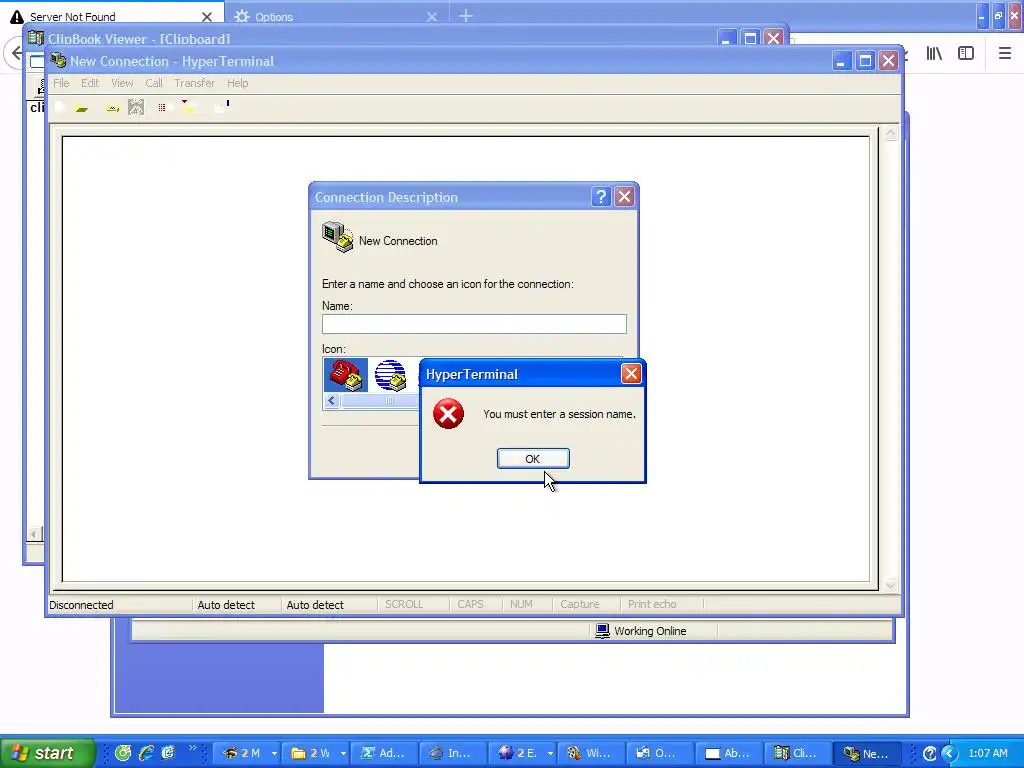Open the browser hamburger menu
This screenshot has height=768, width=1024.
point(1005,54)
